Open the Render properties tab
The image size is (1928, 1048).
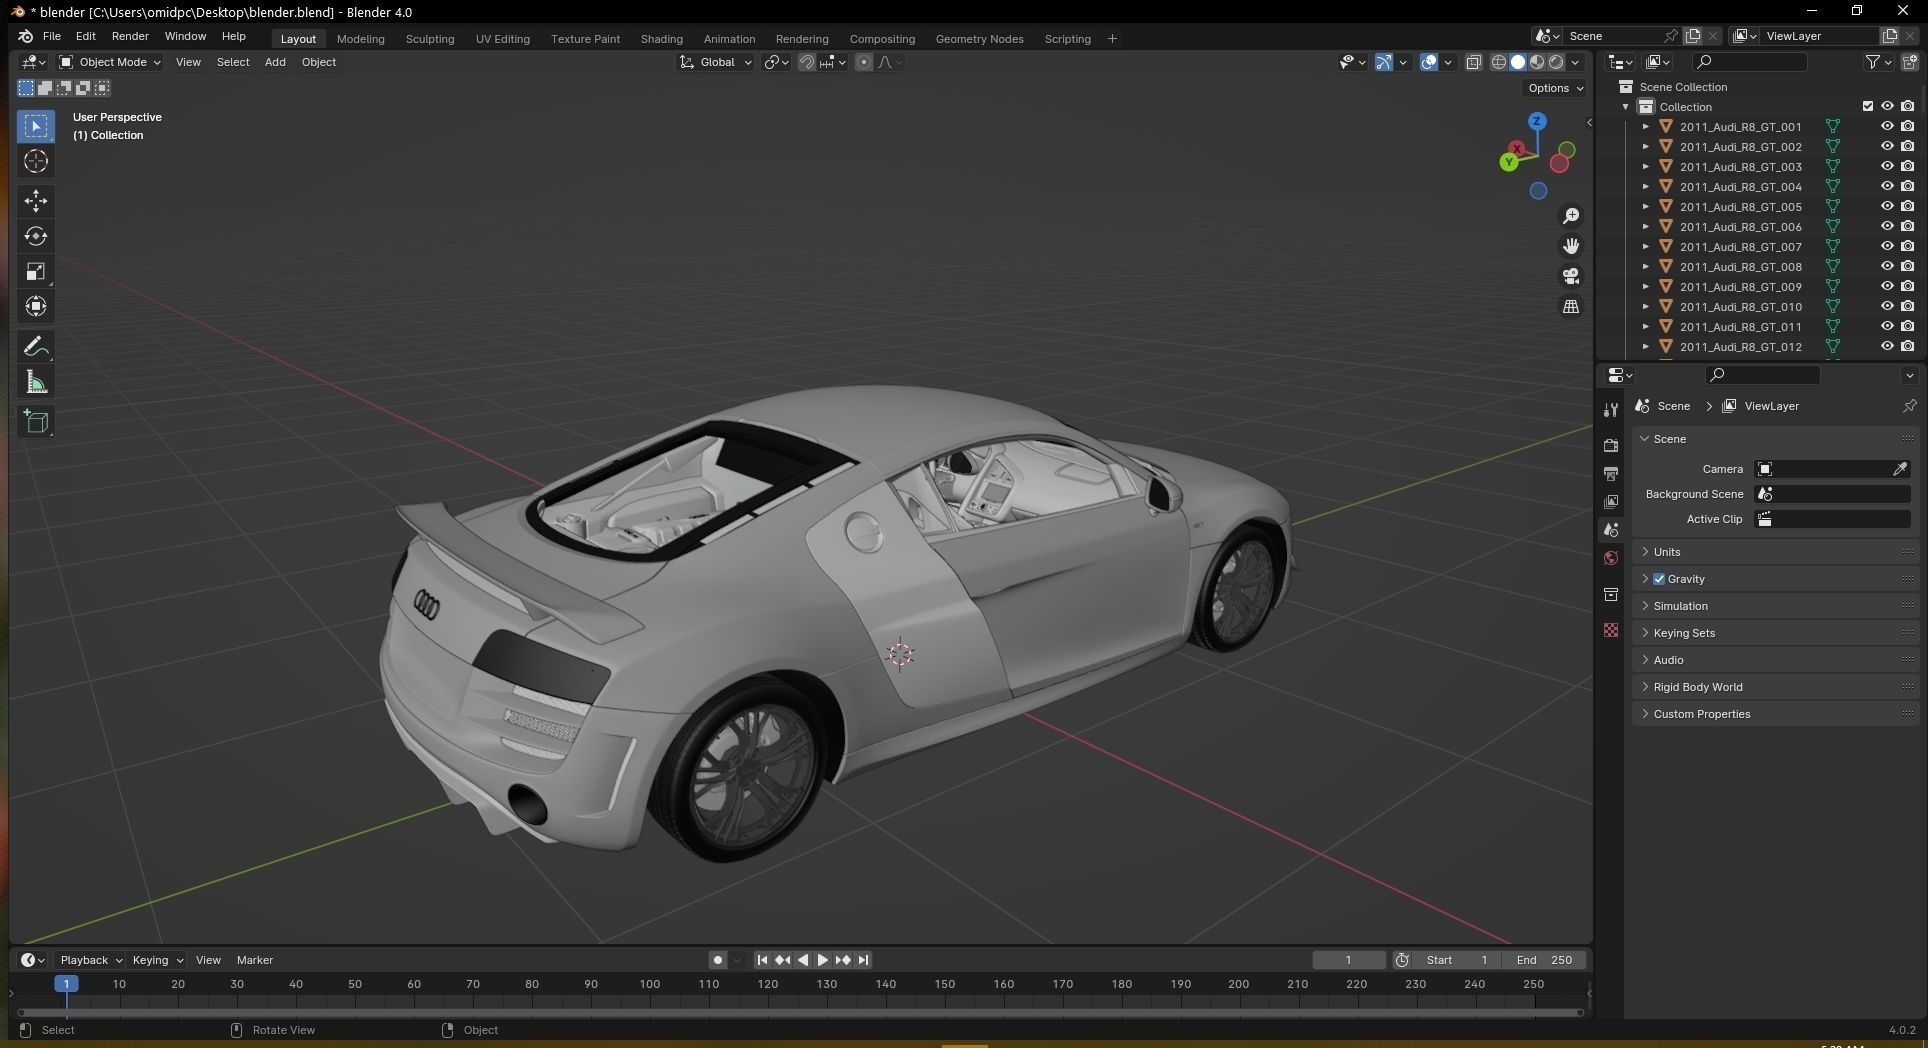pos(1611,445)
